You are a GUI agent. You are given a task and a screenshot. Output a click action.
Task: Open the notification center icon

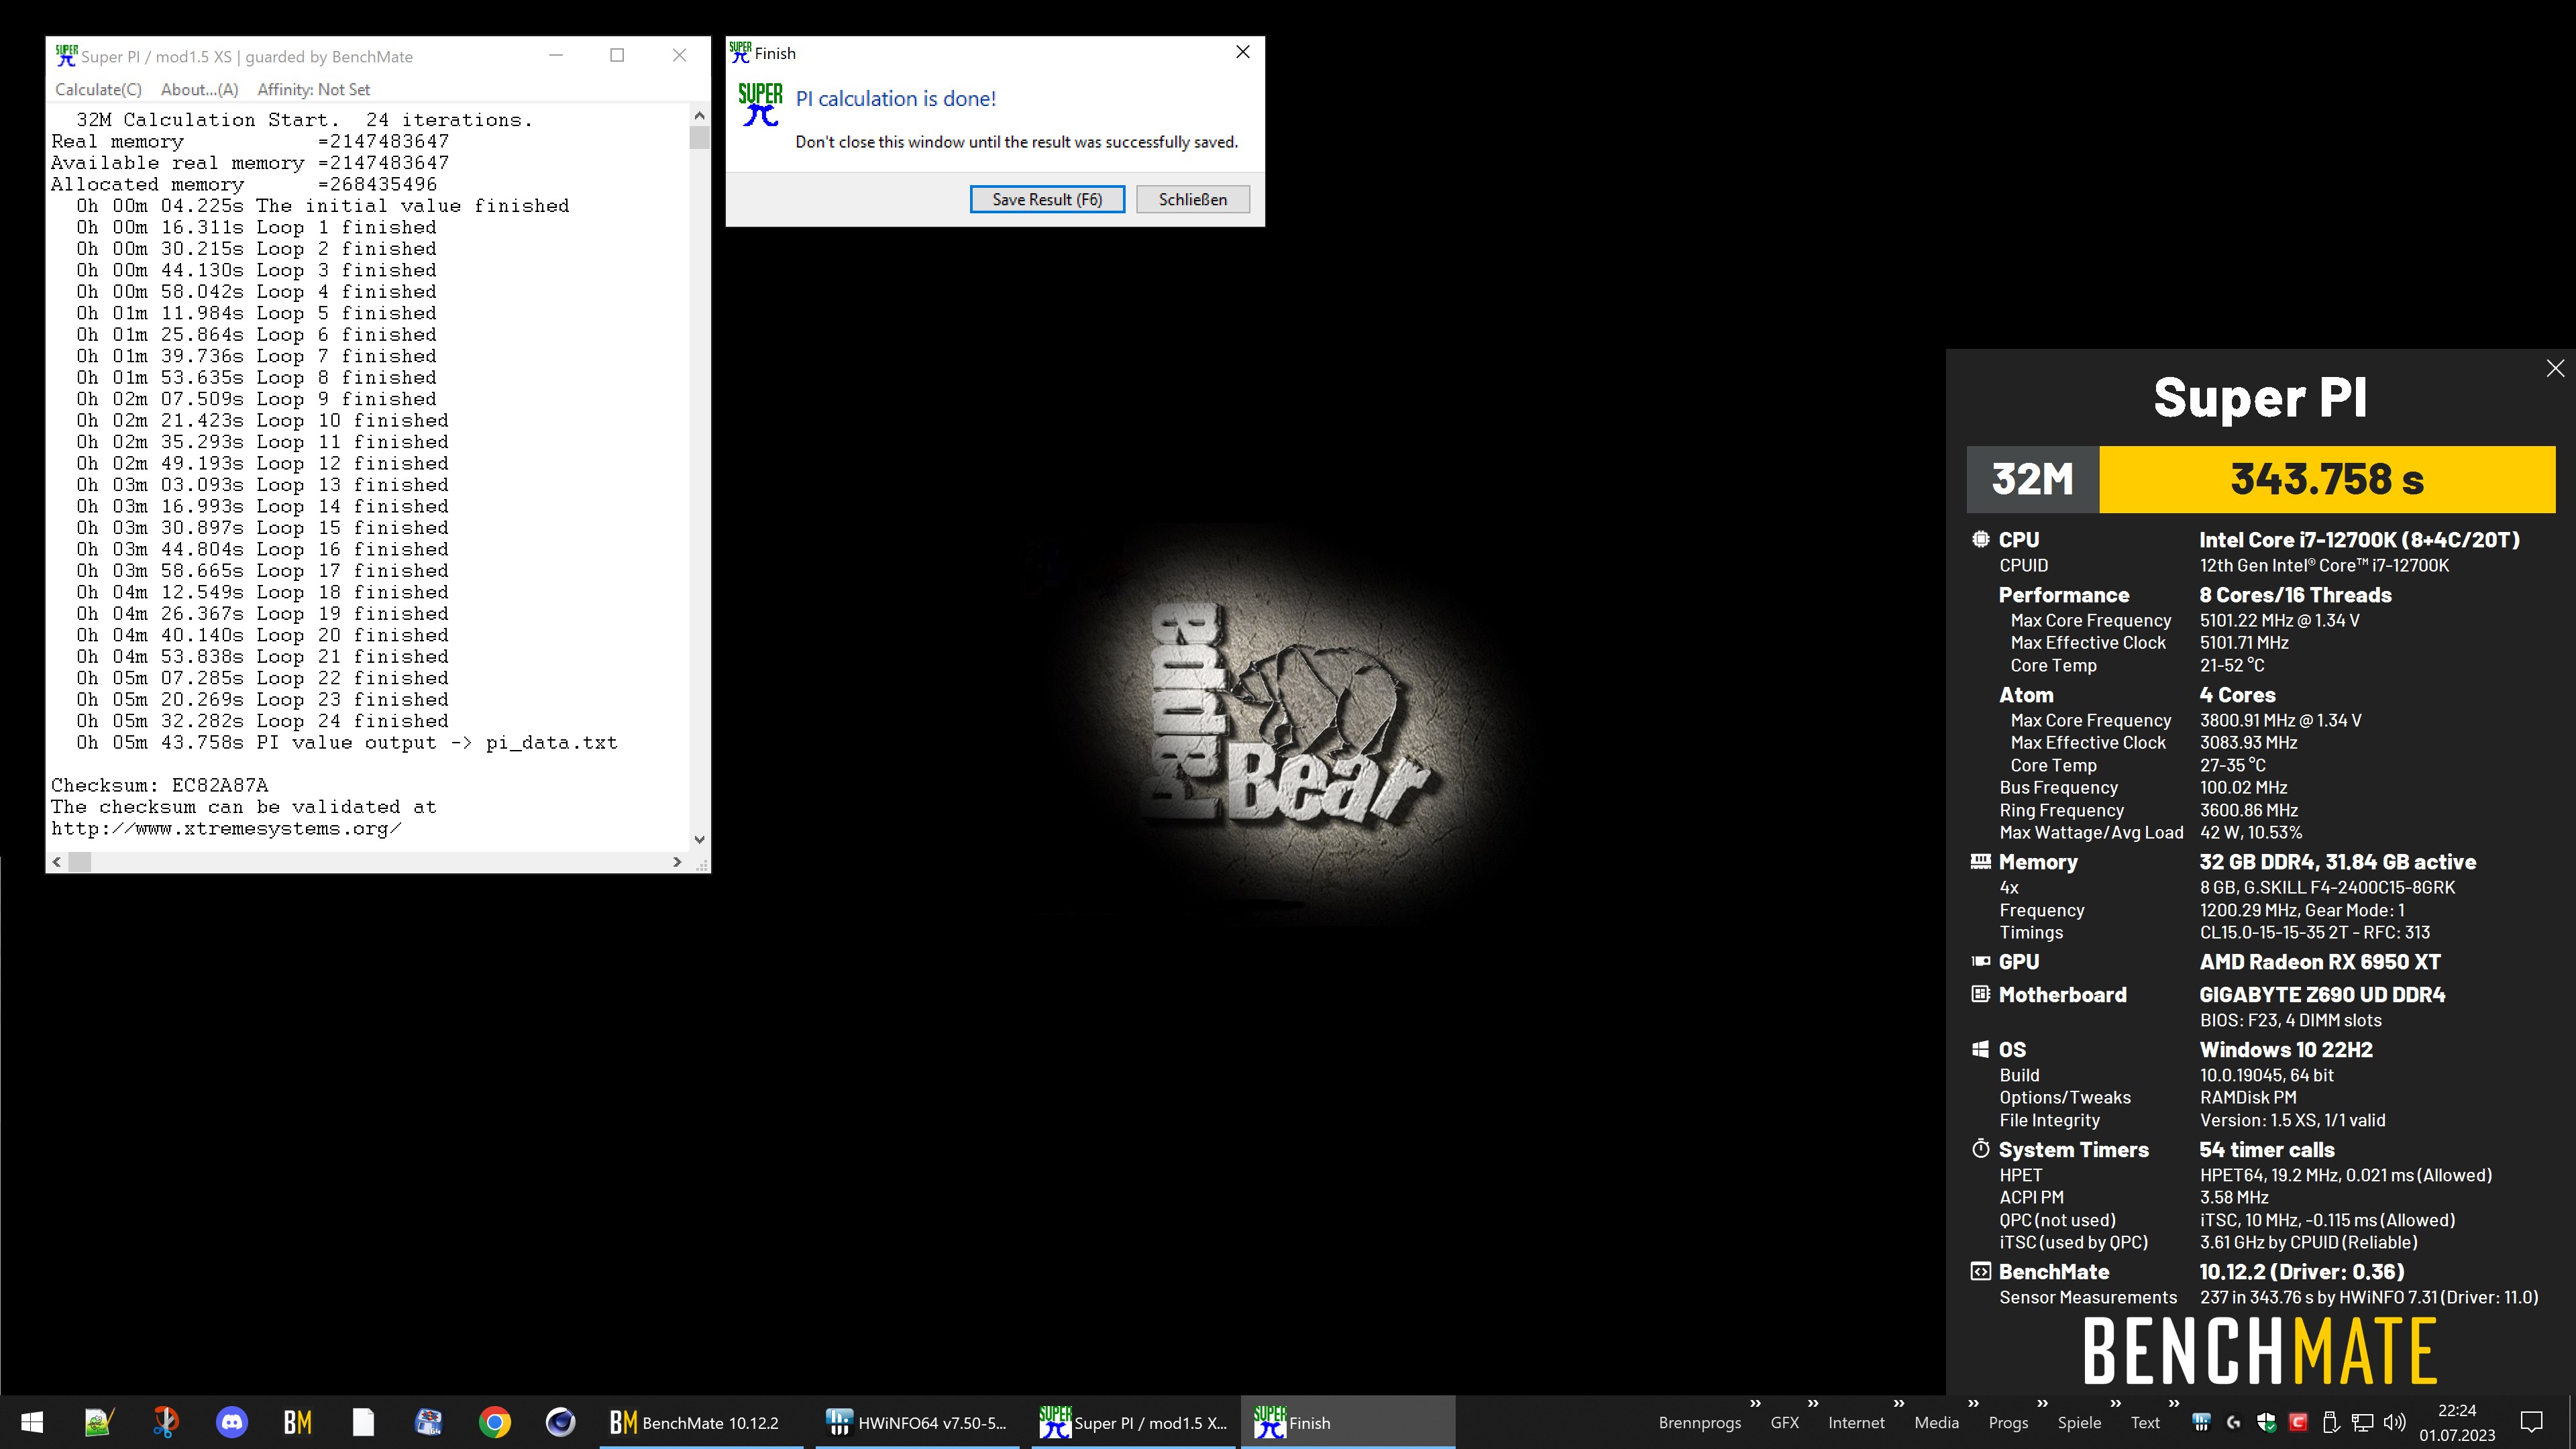click(2532, 1422)
